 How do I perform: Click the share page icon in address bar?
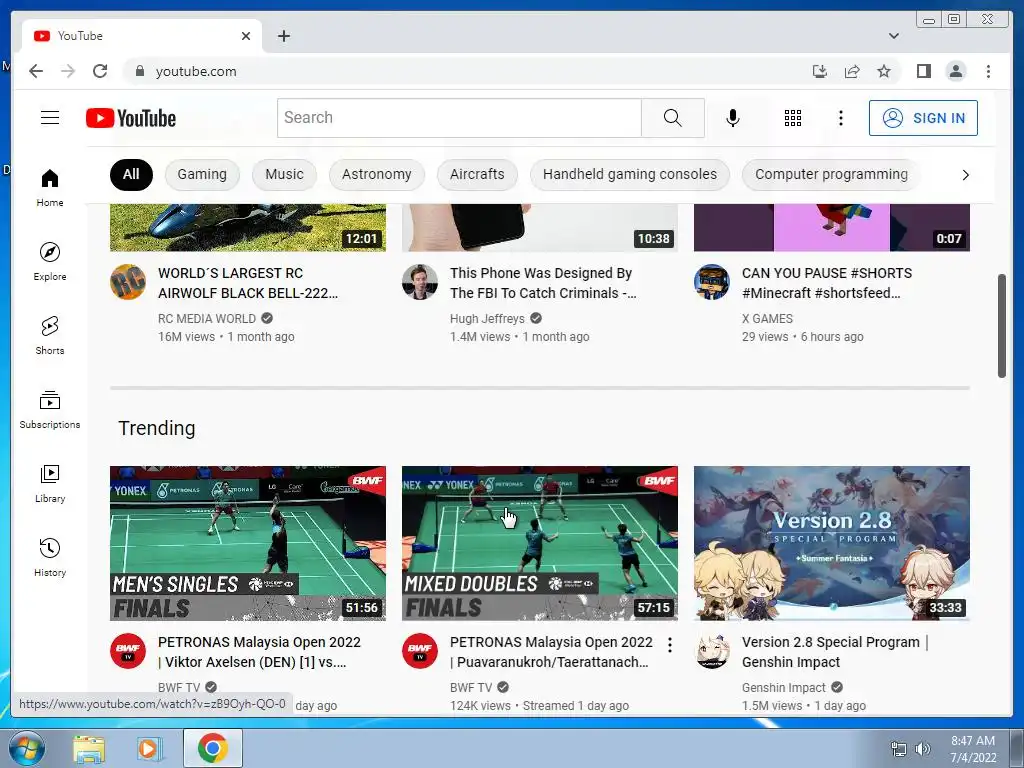coord(852,71)
